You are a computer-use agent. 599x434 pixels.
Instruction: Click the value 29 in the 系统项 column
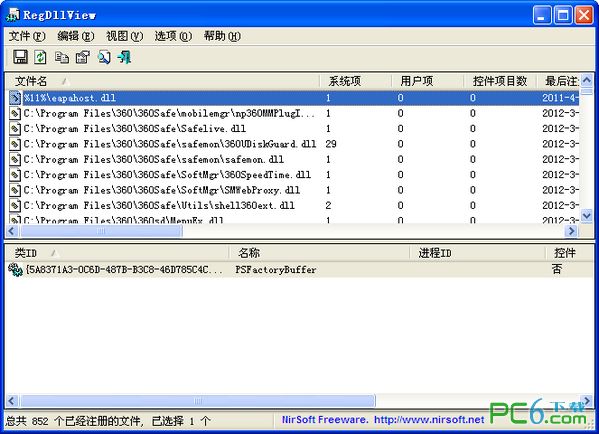[331, 144]
